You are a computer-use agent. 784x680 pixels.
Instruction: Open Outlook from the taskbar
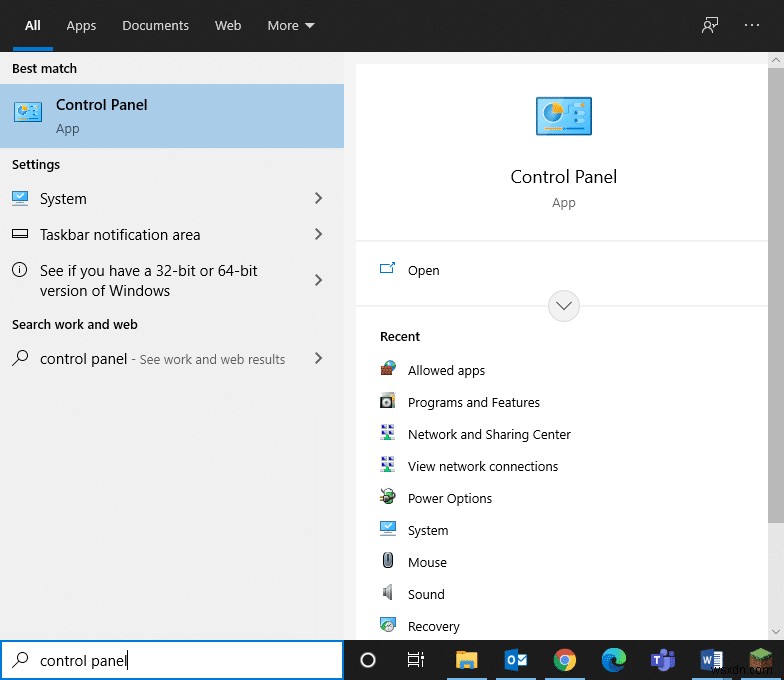(516, 660)
